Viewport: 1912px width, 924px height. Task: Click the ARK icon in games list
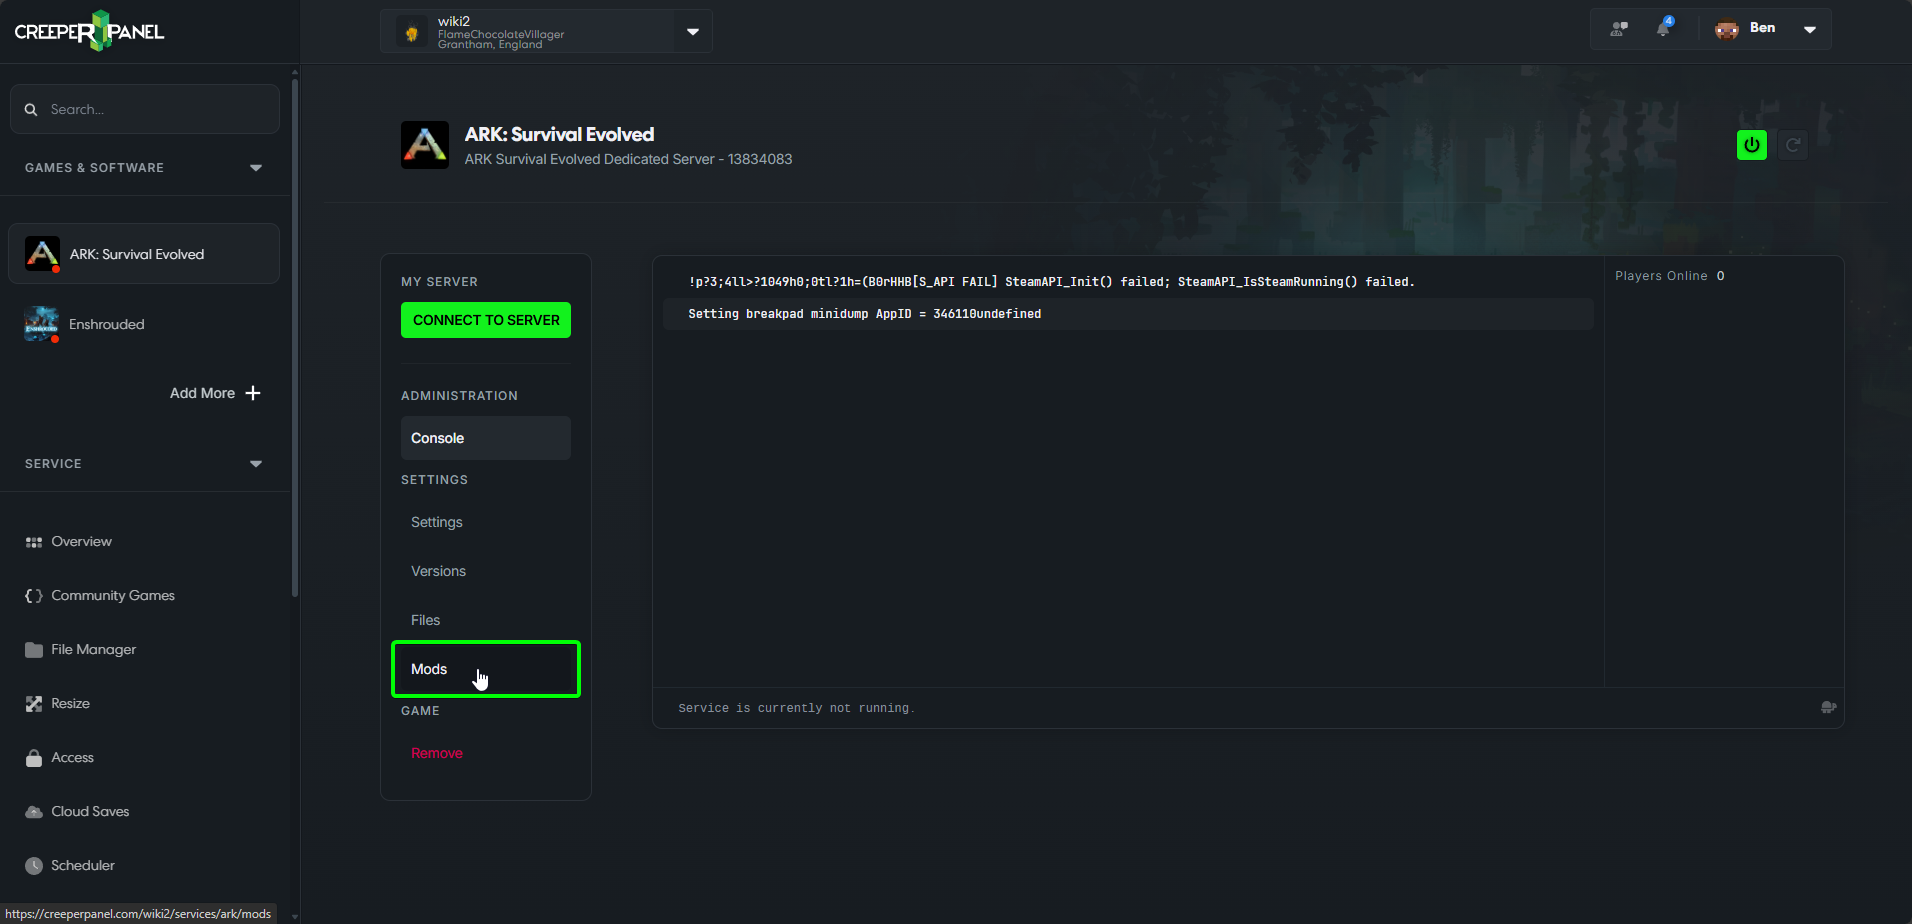(x=42, y=254)
